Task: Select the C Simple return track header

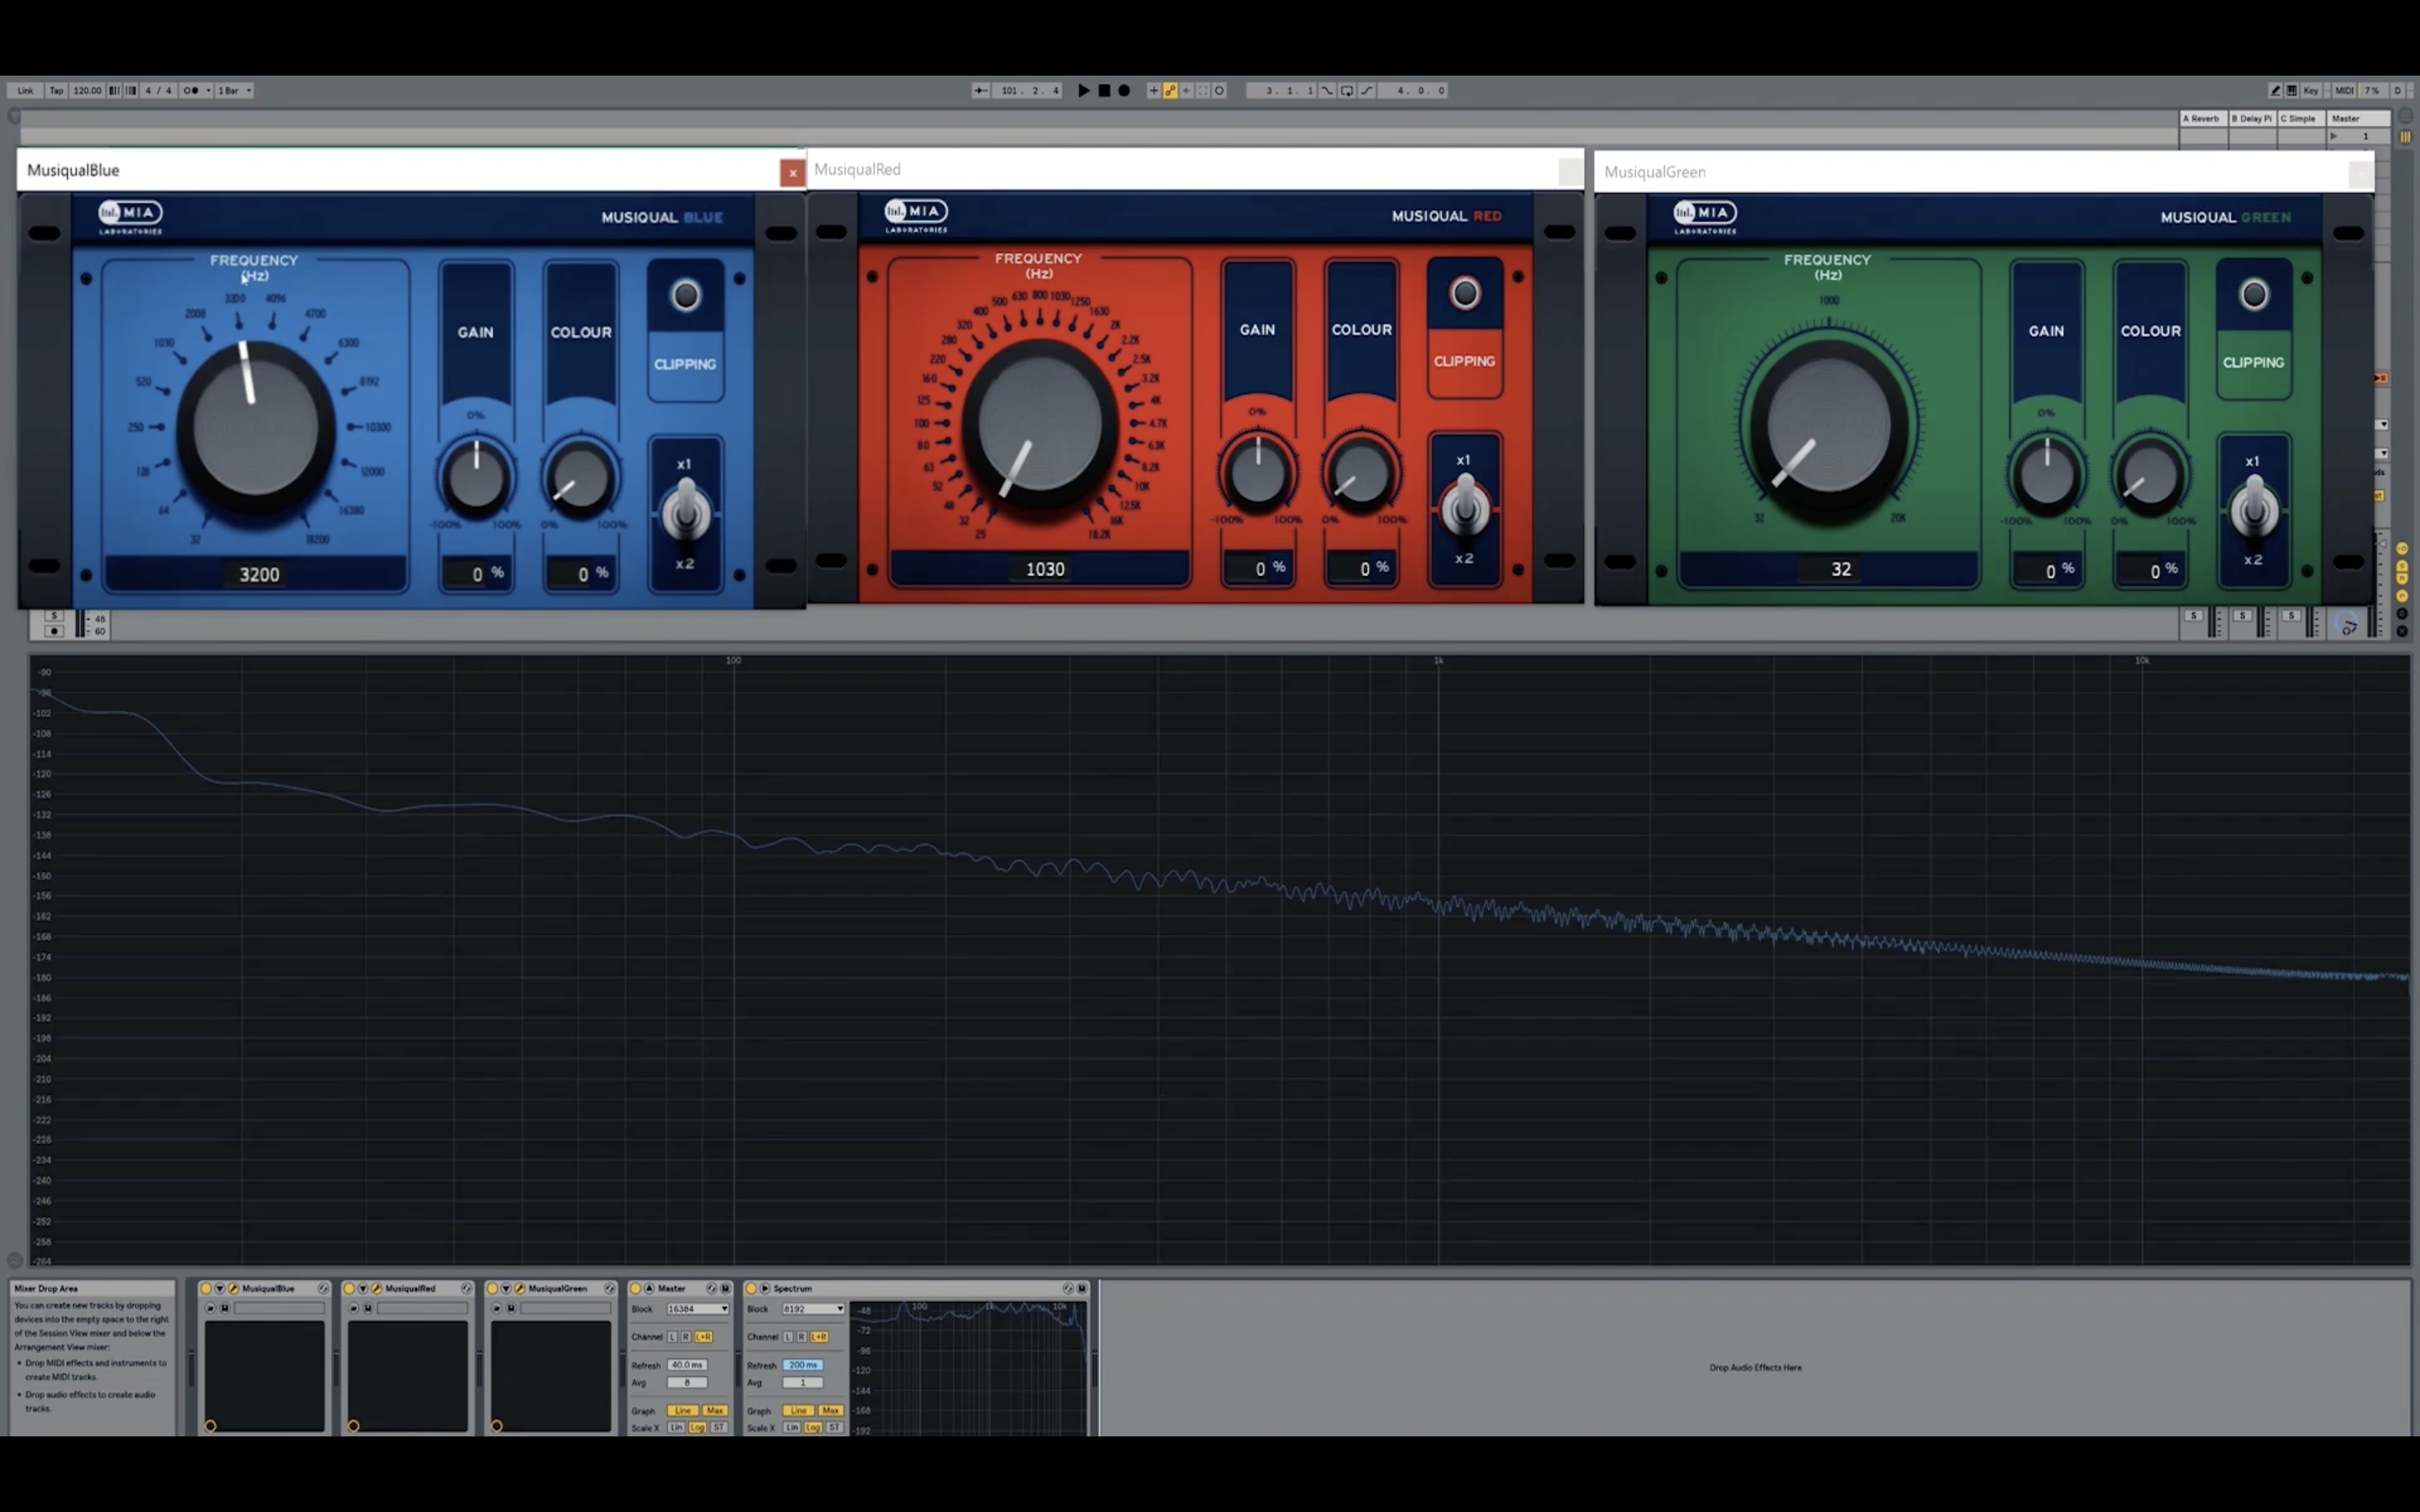Action: click(x=2302, y=118)
